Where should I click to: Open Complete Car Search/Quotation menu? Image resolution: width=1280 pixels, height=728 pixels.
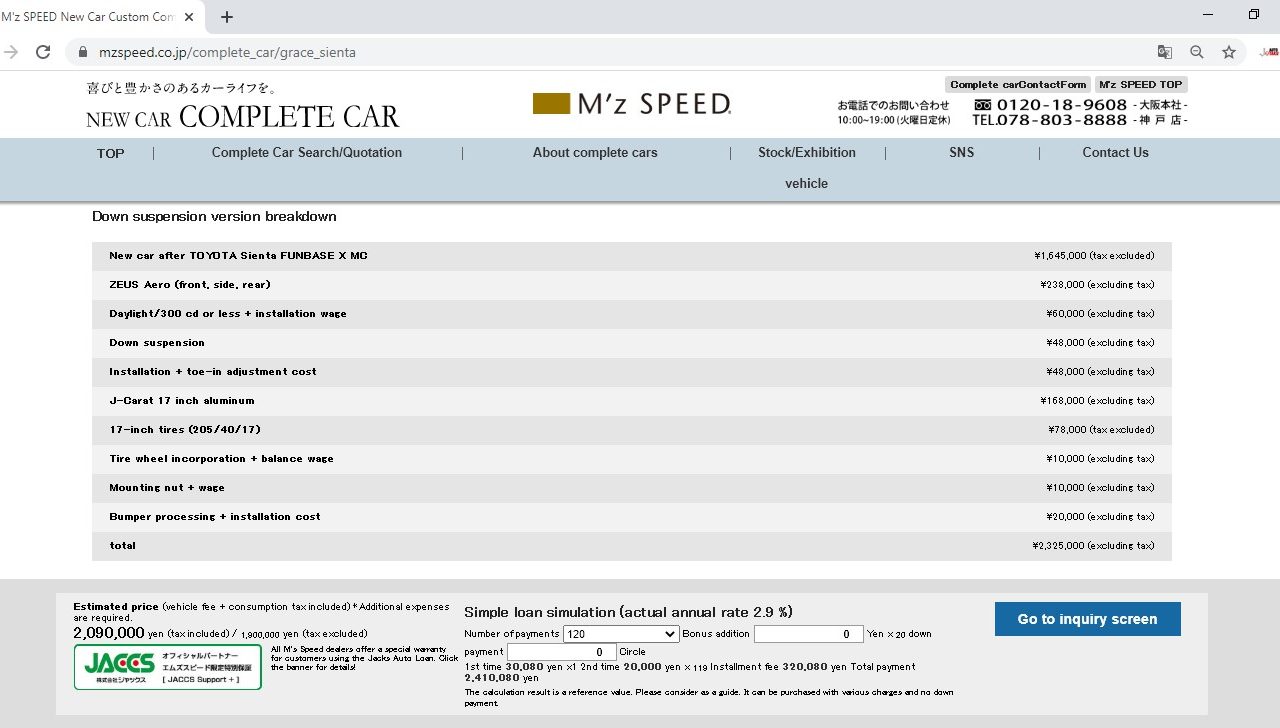point(307,153)
